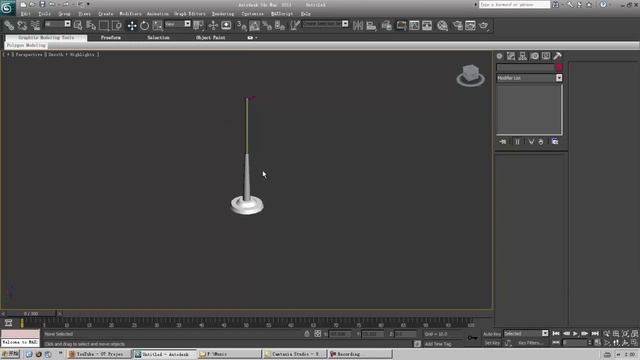The width and height of the screenshot is (640, 360).
Task: Switch to the Create command panel tab
Action: [500, 56]
